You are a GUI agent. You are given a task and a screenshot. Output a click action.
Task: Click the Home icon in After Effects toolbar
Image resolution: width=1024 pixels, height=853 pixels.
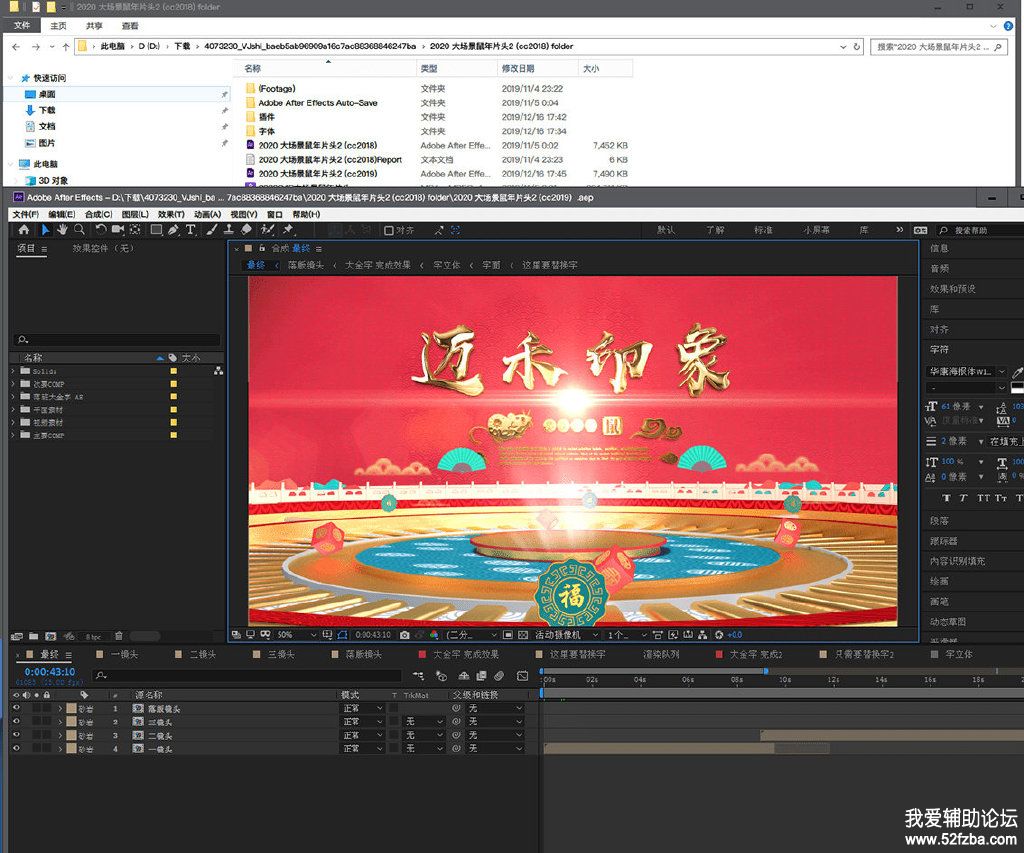(24, 229)
